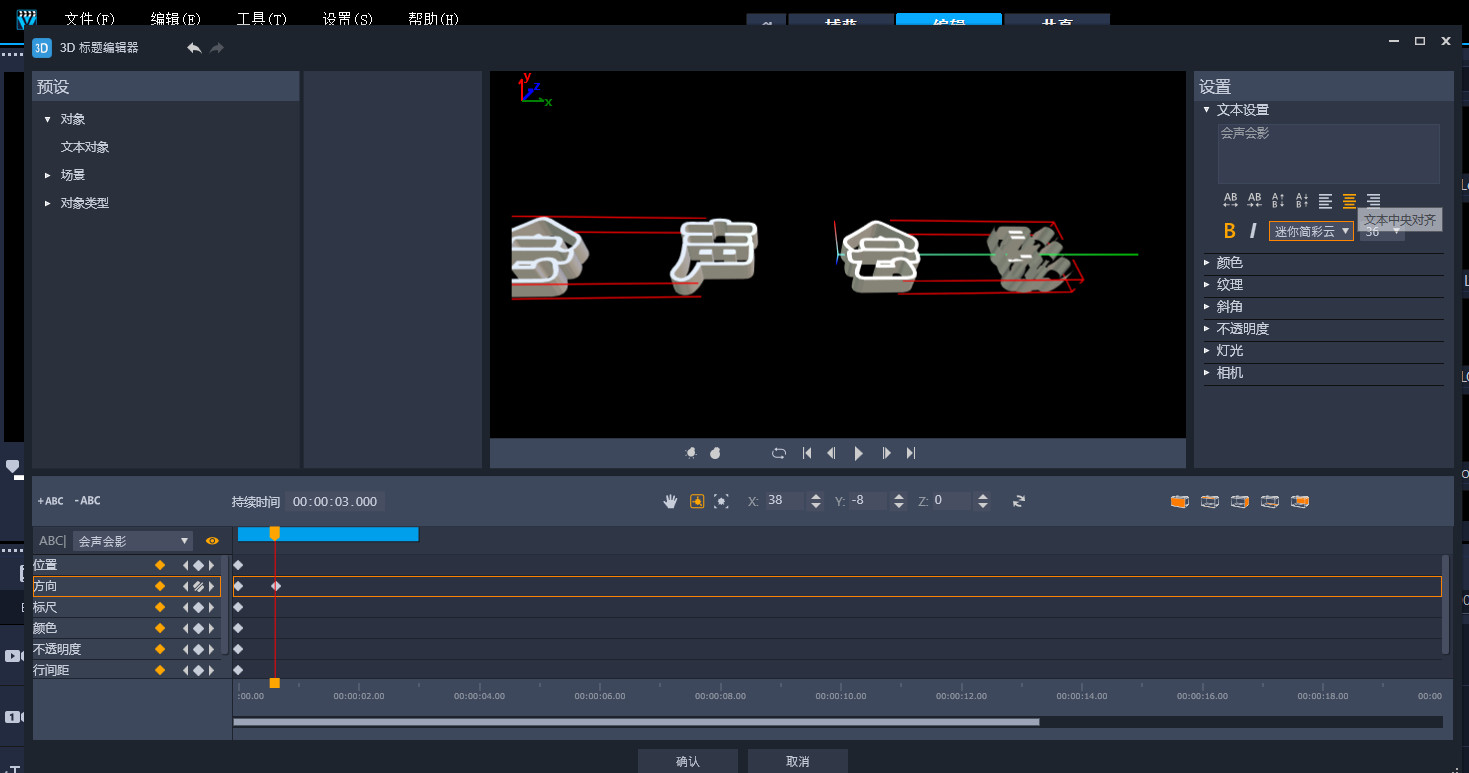Select the resize tool with dashed frame
Image resolution: width=1469 pixels, height=773 pixels.
[721, 501]
